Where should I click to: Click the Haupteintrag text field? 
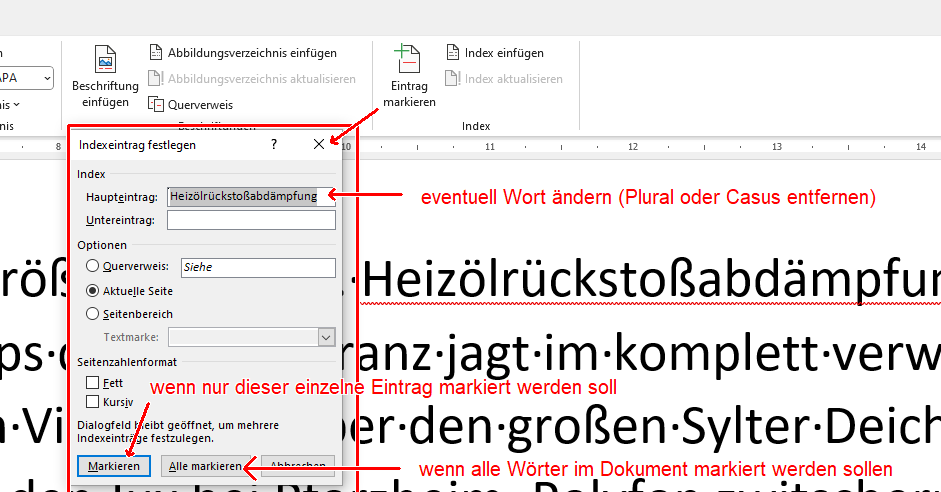(251, 197)
